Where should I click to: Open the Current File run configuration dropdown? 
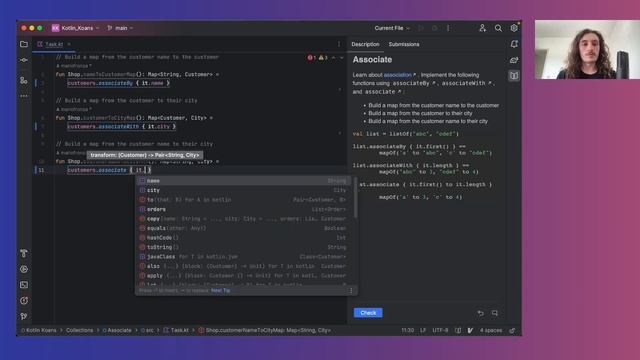click(x=392, y=28)
